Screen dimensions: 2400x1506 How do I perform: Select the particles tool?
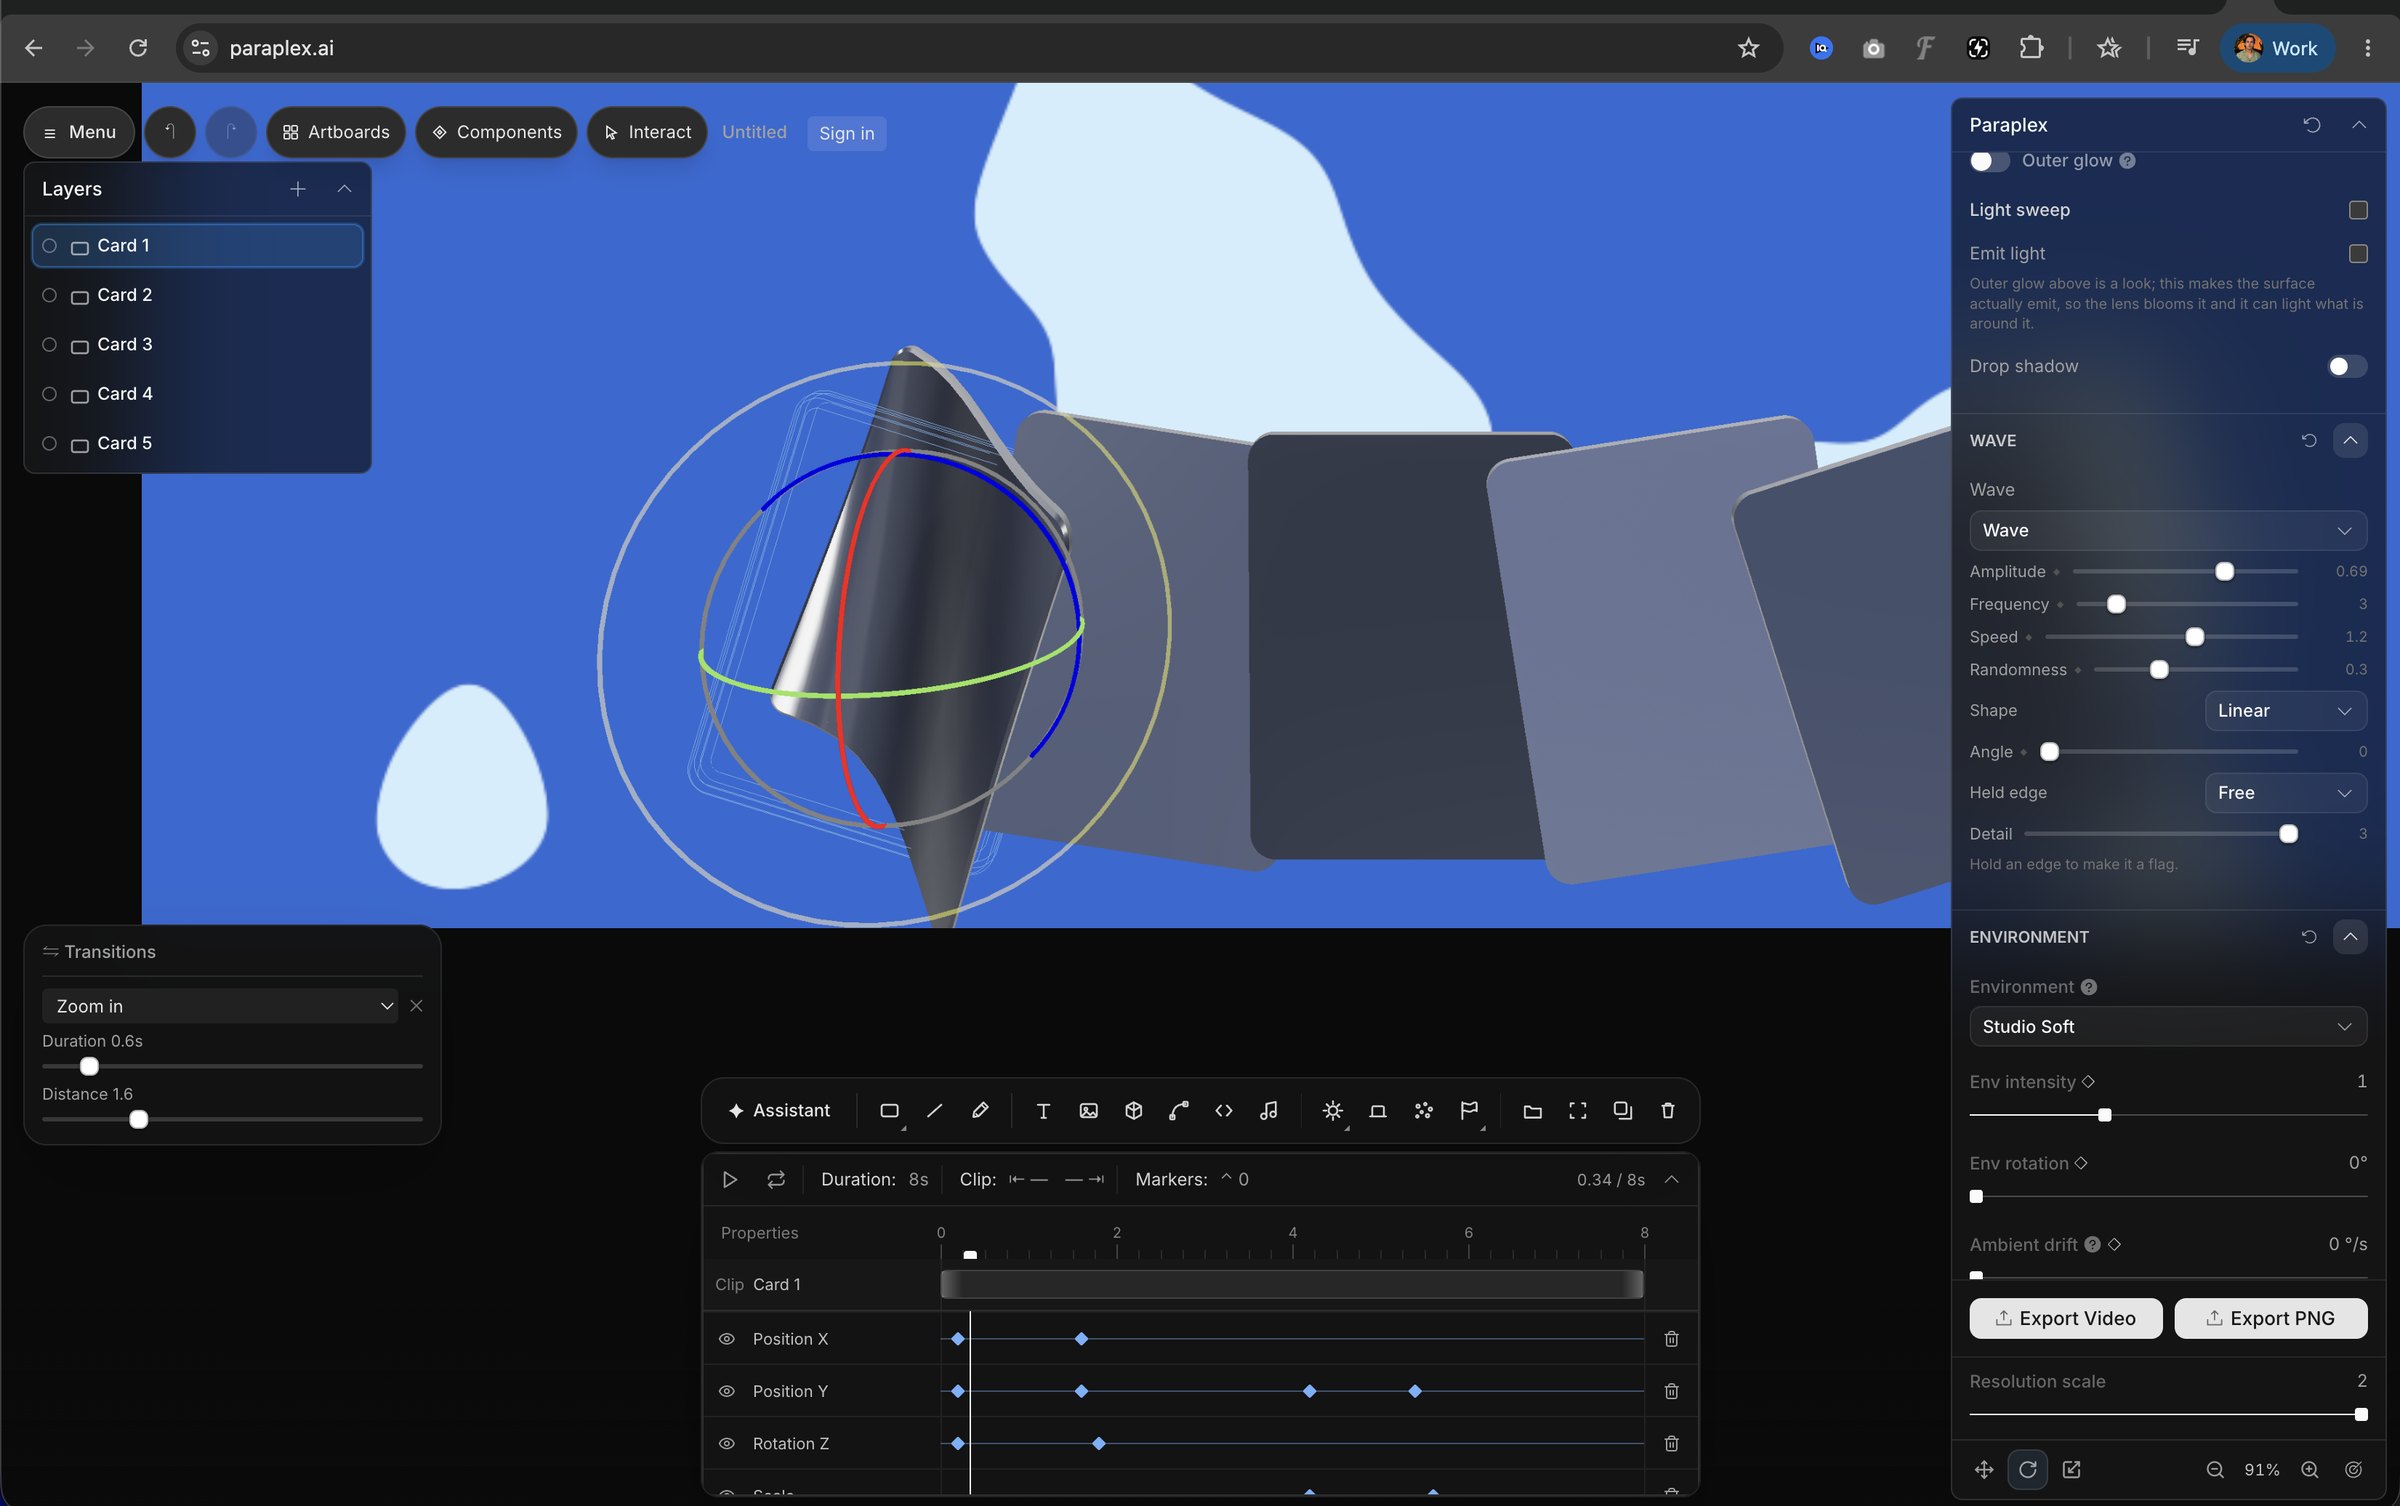(x=1423, y=1110)
